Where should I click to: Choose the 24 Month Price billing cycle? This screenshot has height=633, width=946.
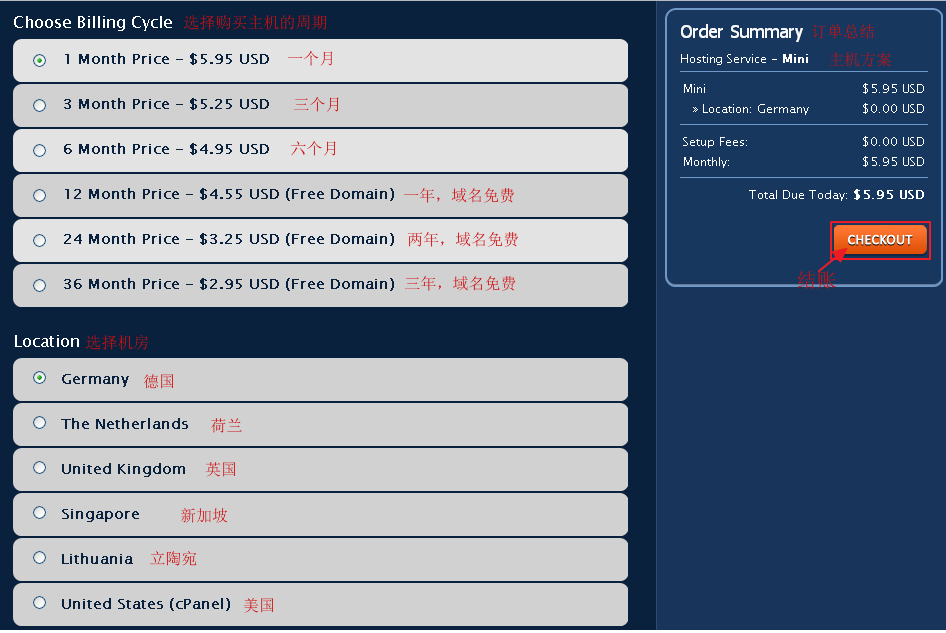(40, 240)
